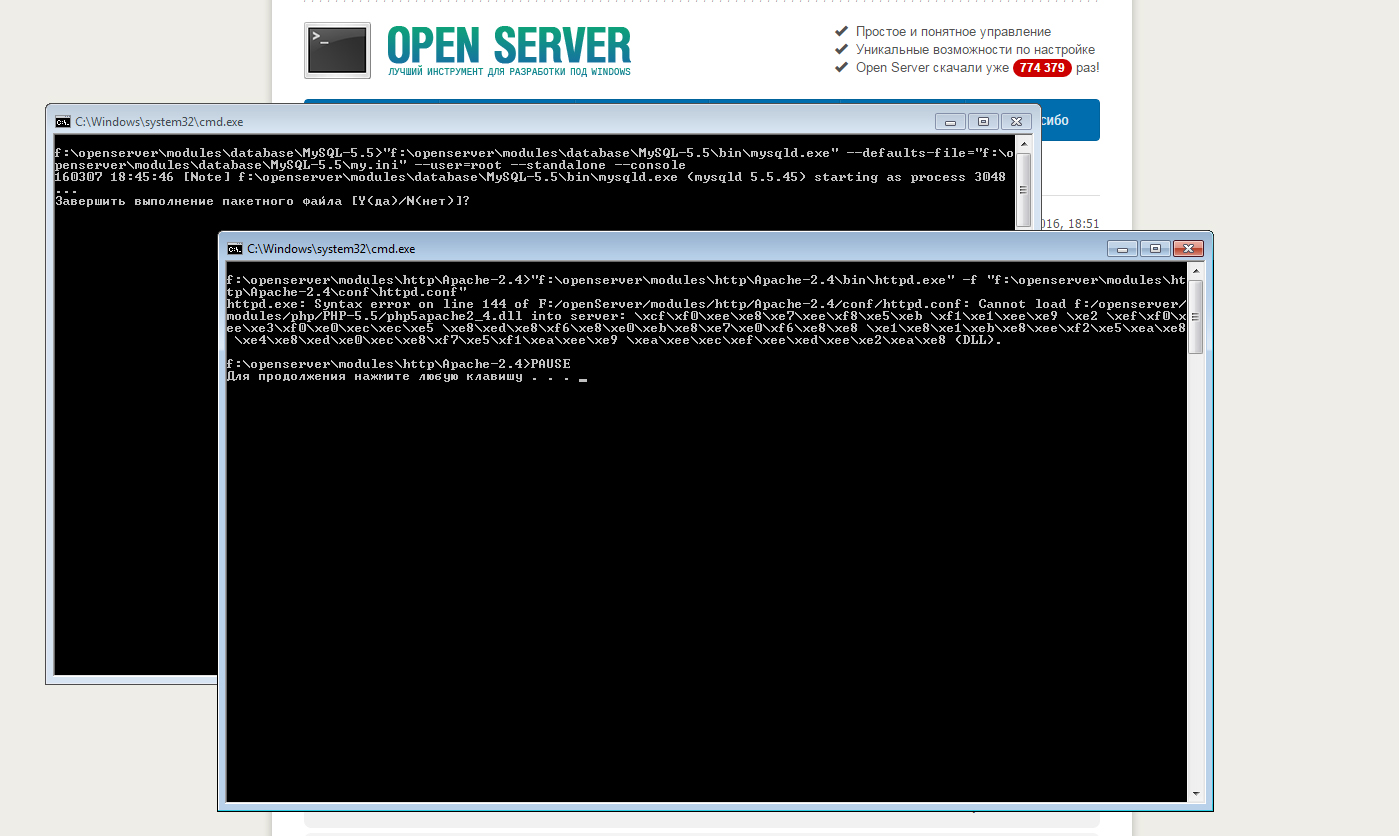The height and width of the screenshot is (836, 1399).
Task: Click the Open Server terminal logo icon
Action: (337, 50)
